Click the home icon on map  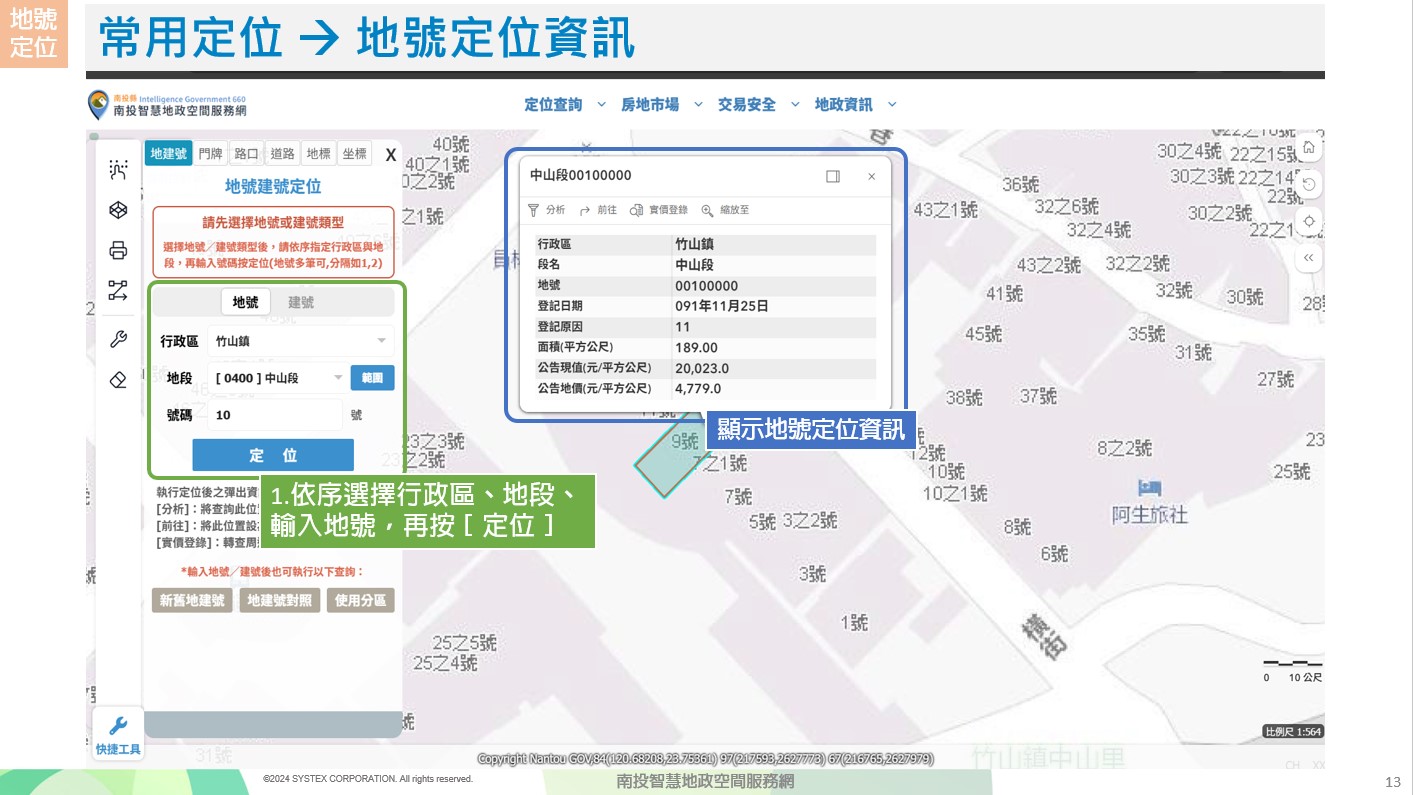point(1308,148)
